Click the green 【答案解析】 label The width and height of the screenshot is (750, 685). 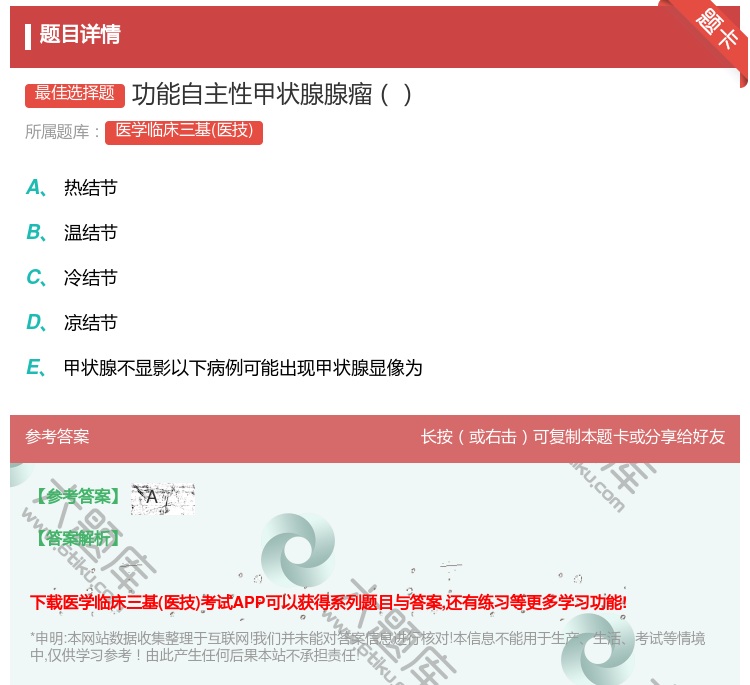pyautogui.click(x=78, y=538)
